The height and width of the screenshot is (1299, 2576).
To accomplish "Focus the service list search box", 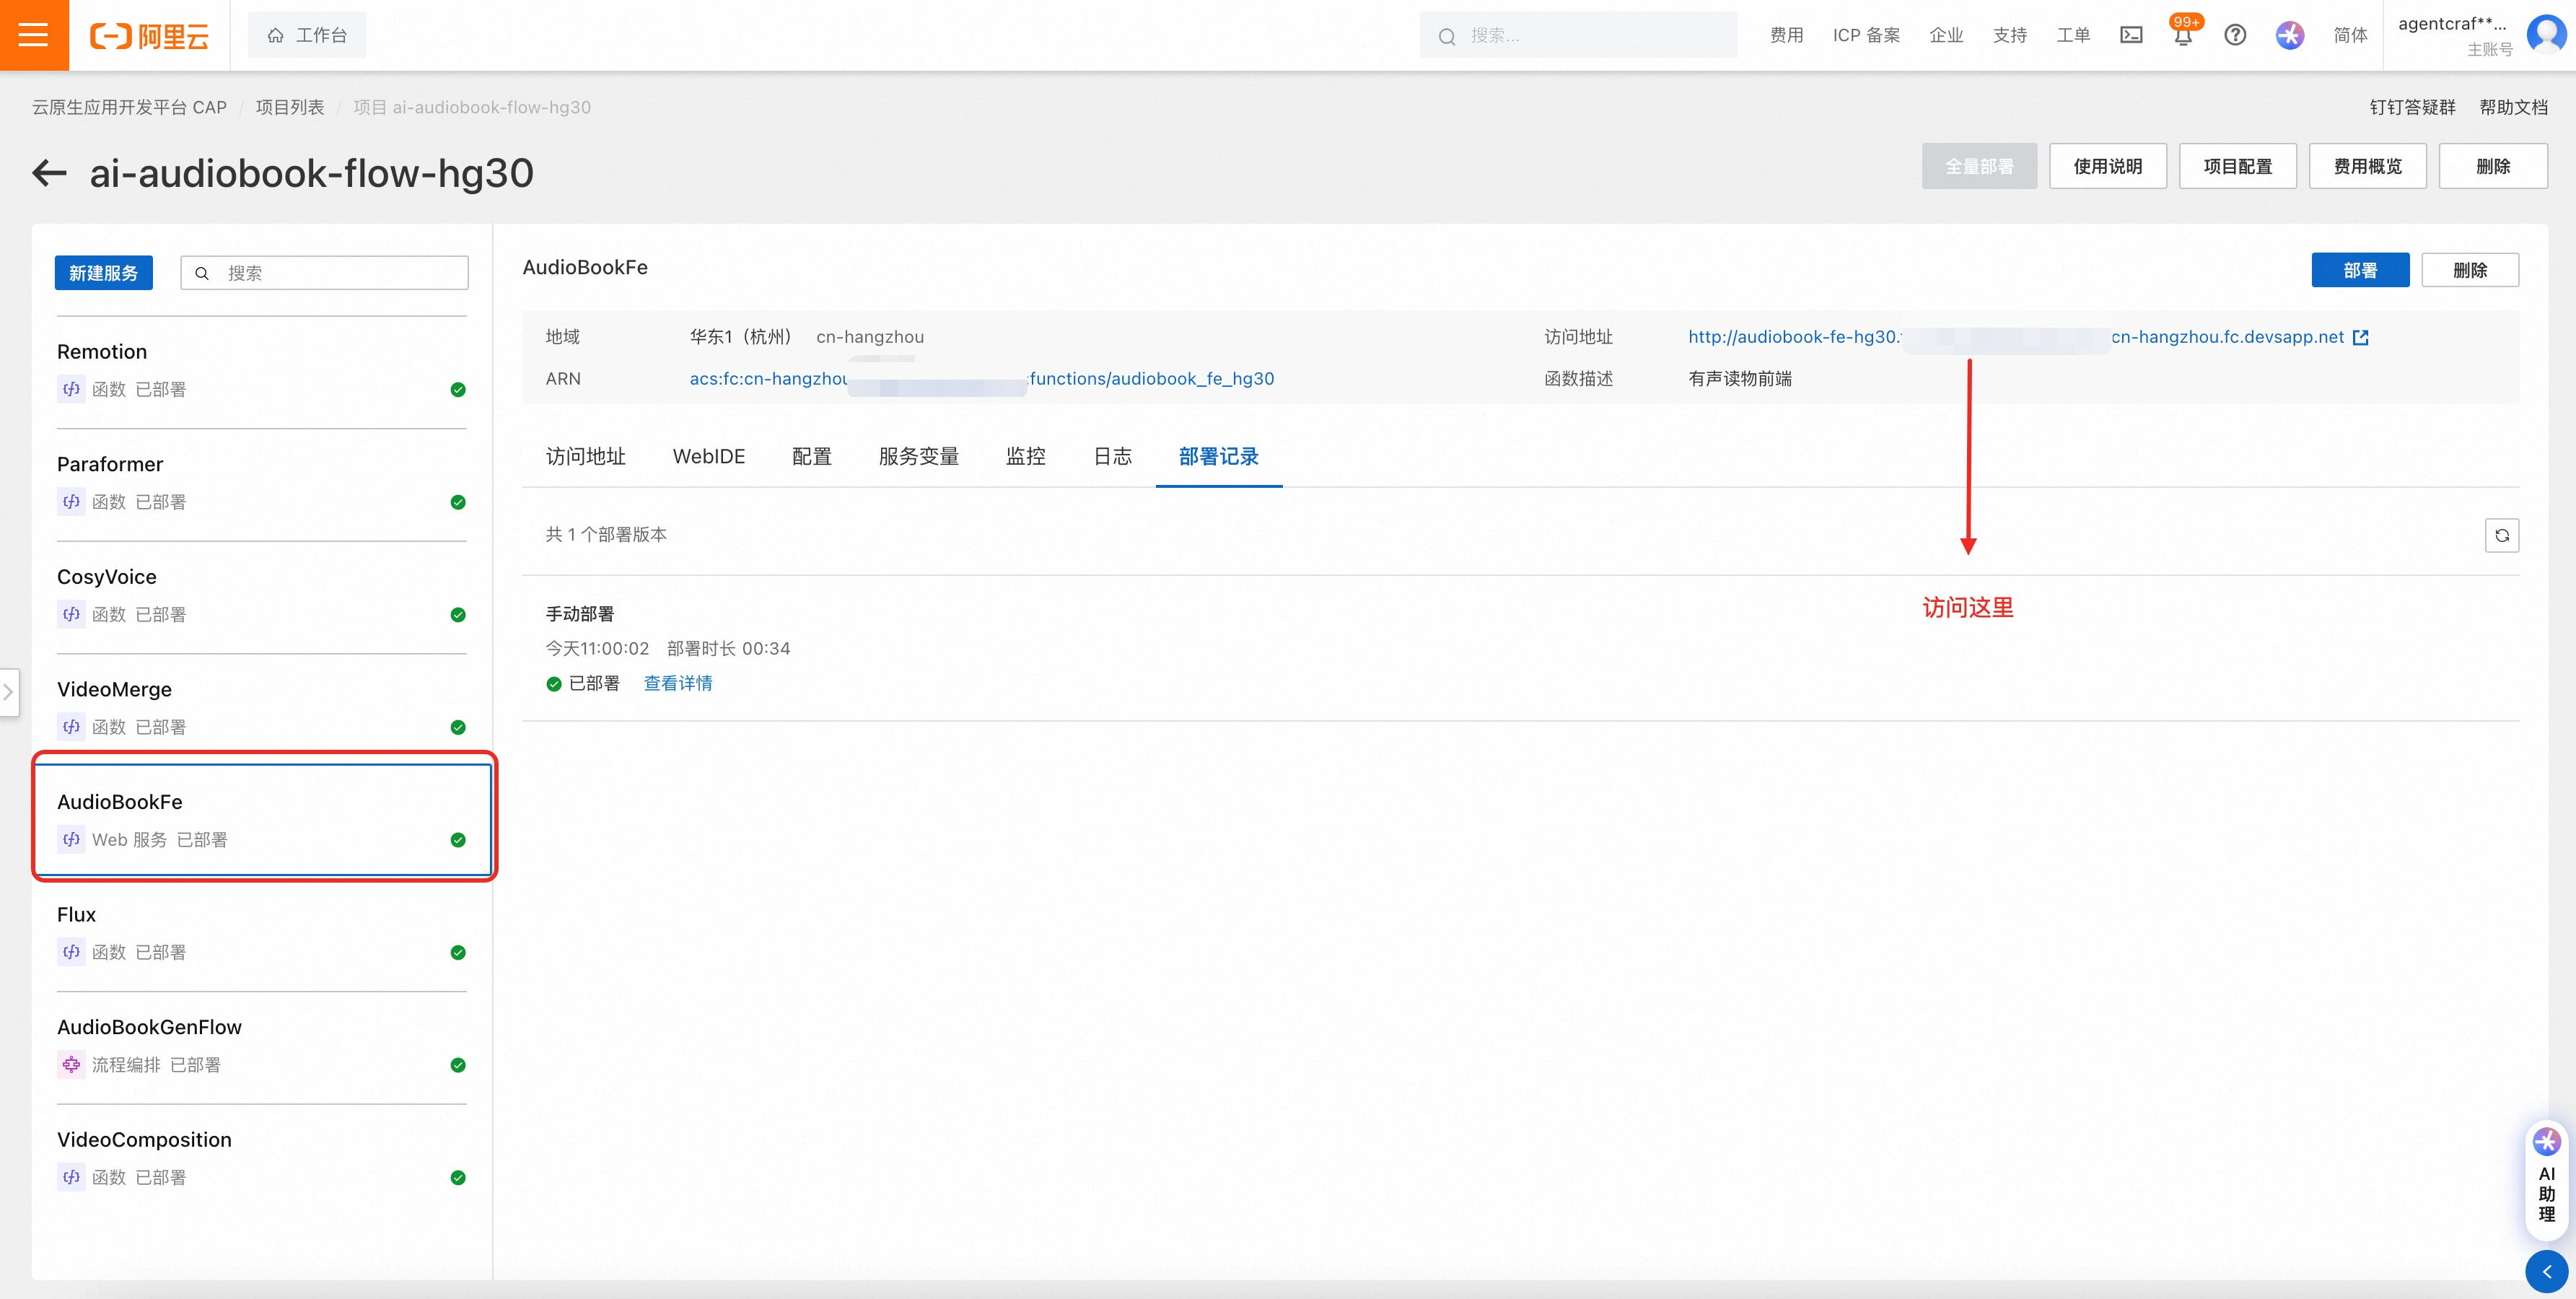I will coord(324,273).
